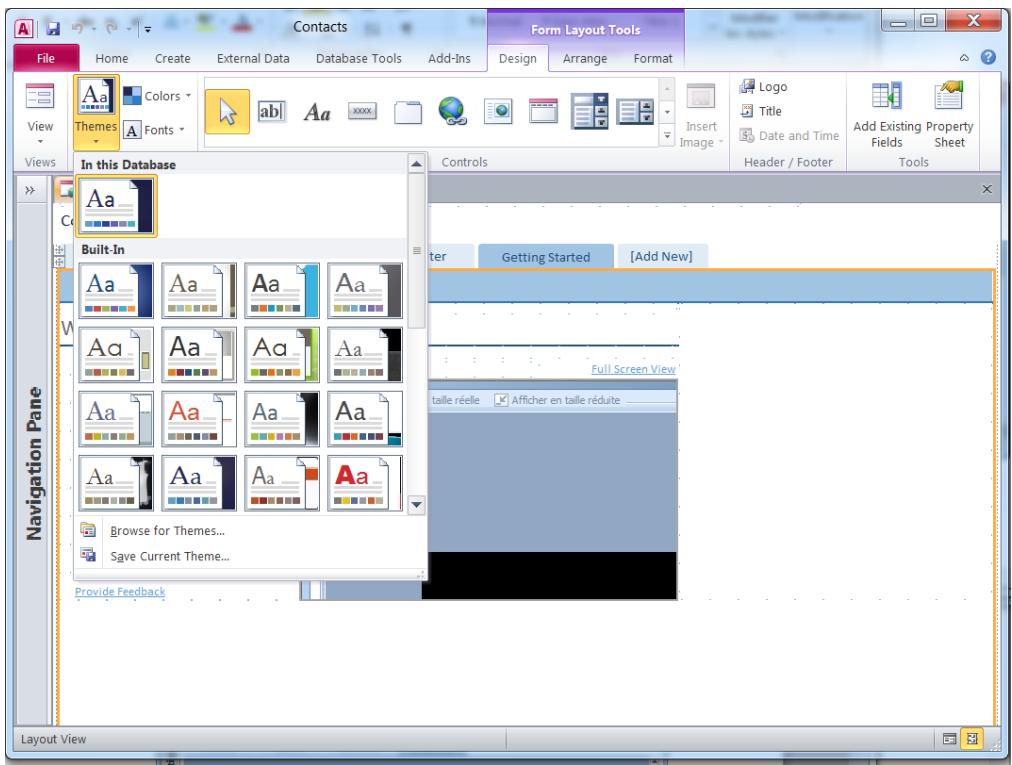This screenshot has height=765, width=1012.
Task: Click the Full Screen View link
Action: click(x=633, y=369)
